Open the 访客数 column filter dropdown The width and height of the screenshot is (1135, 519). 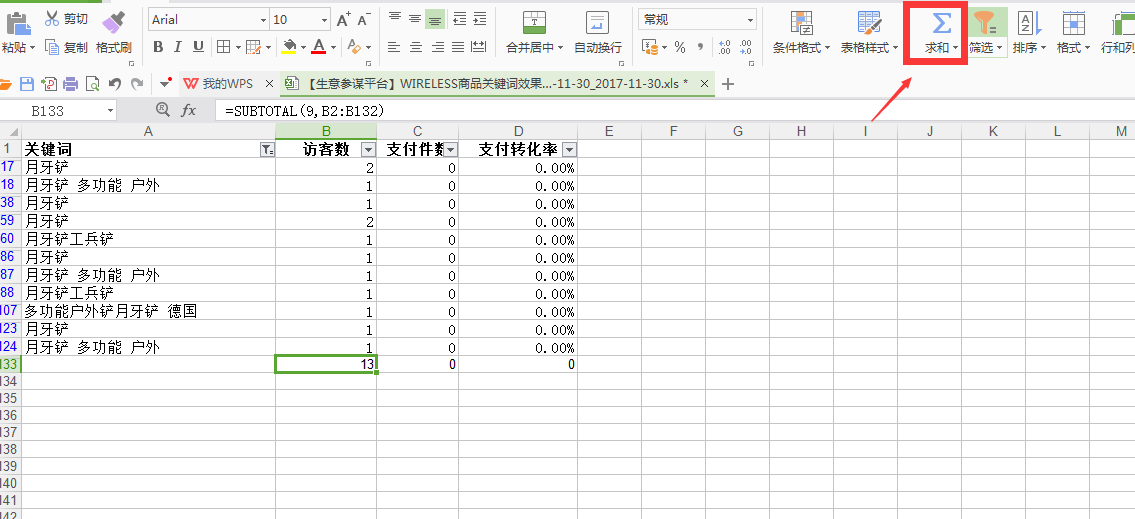[368, 149]
